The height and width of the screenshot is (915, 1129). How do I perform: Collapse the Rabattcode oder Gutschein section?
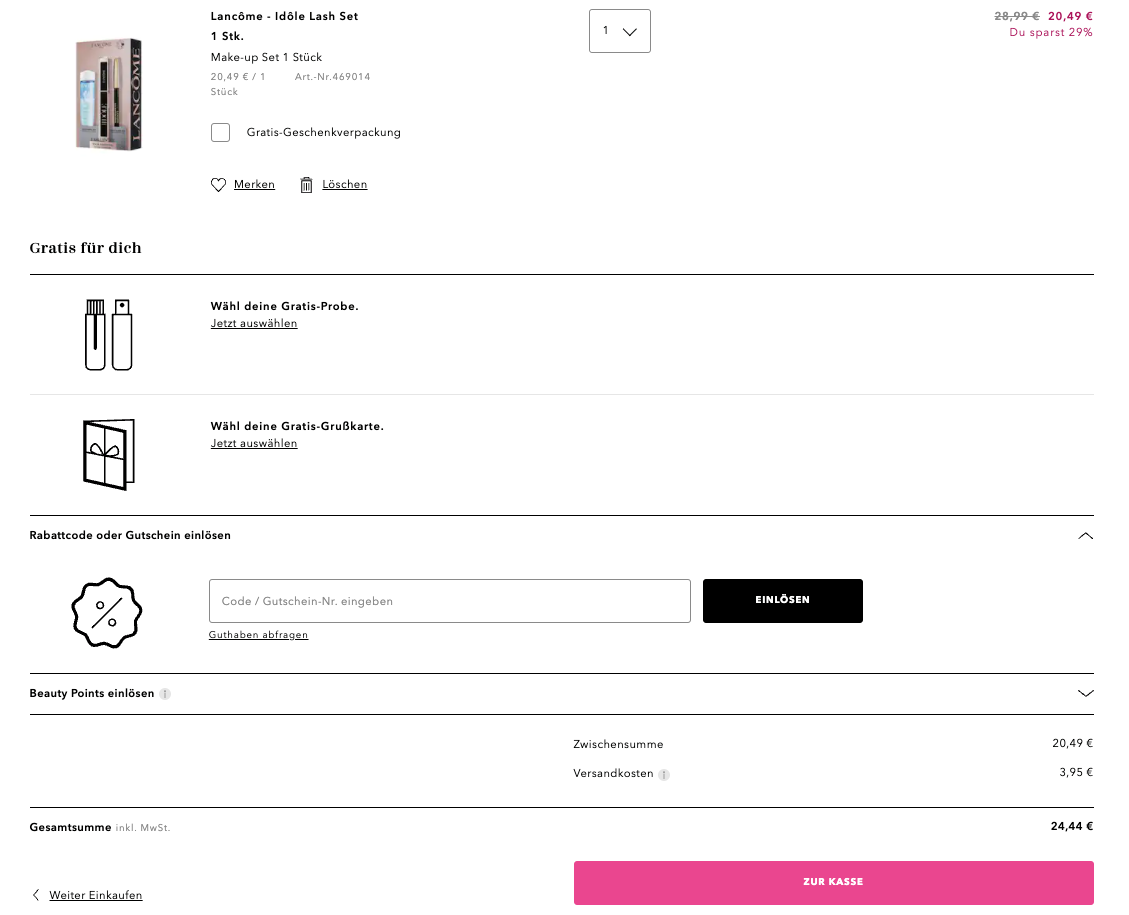[x=1085, y=536]
